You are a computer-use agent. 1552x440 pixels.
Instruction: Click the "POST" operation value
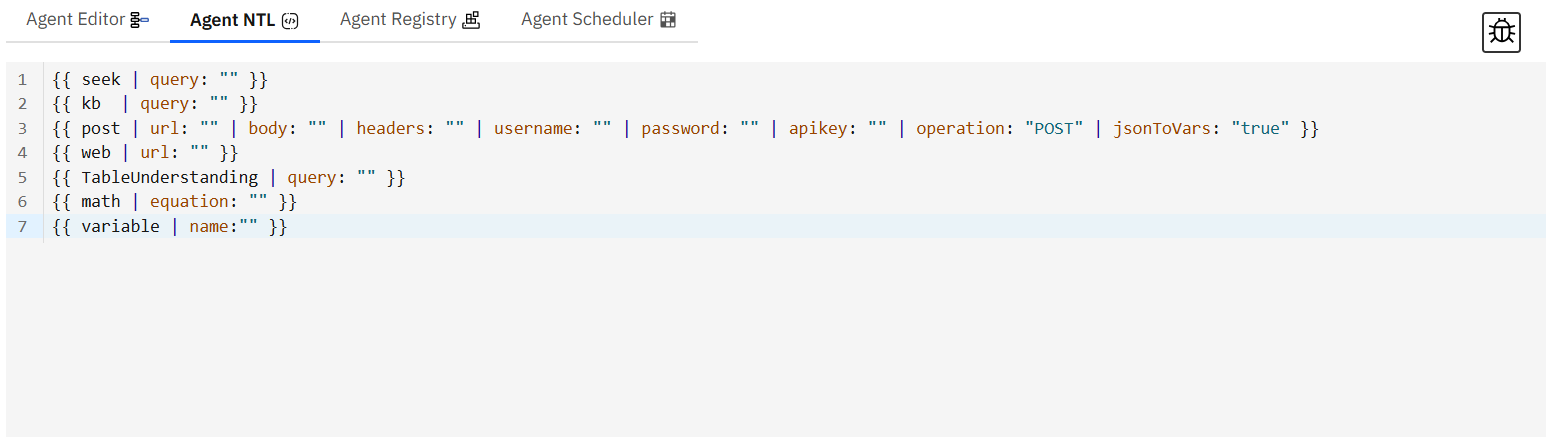pyautogui.click(x=1054, y=128)
